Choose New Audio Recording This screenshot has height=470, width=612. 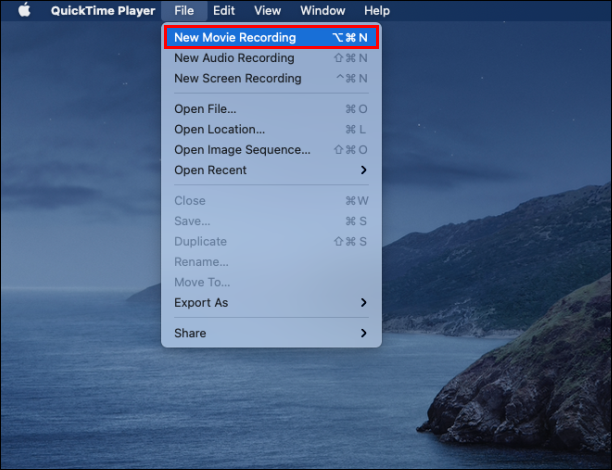271,58
